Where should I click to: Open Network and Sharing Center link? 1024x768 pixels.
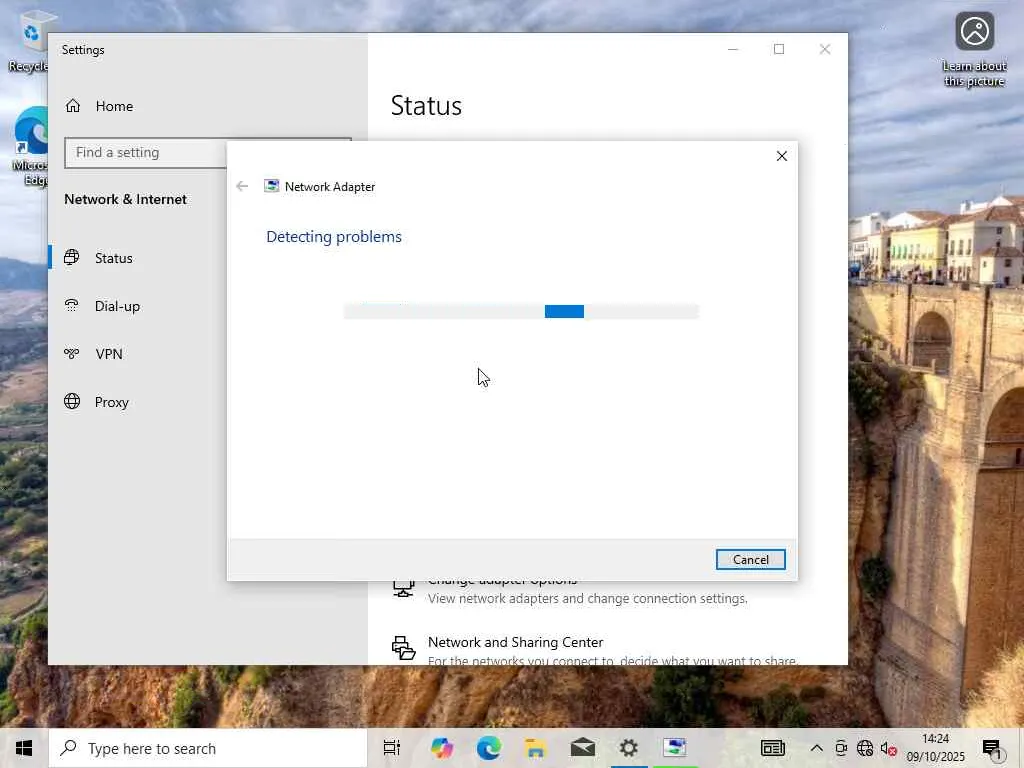click(x=515, y=642)
